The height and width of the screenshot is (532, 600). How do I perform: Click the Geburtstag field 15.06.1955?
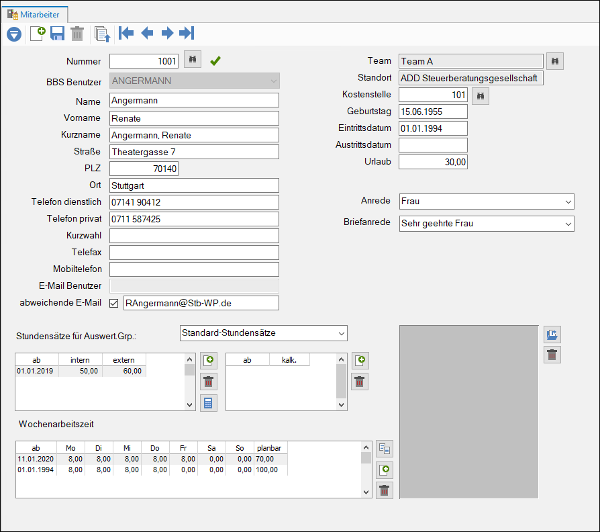point(433,112)
